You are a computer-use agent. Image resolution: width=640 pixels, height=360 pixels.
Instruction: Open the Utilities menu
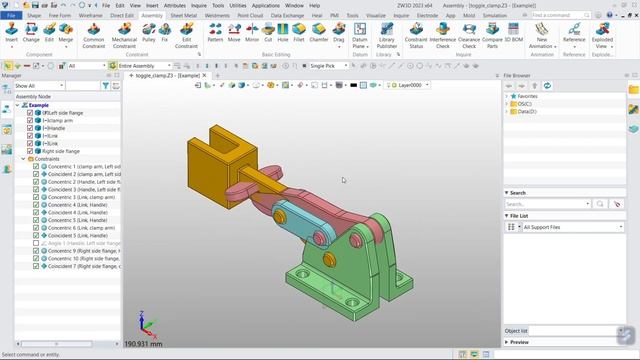238,6
